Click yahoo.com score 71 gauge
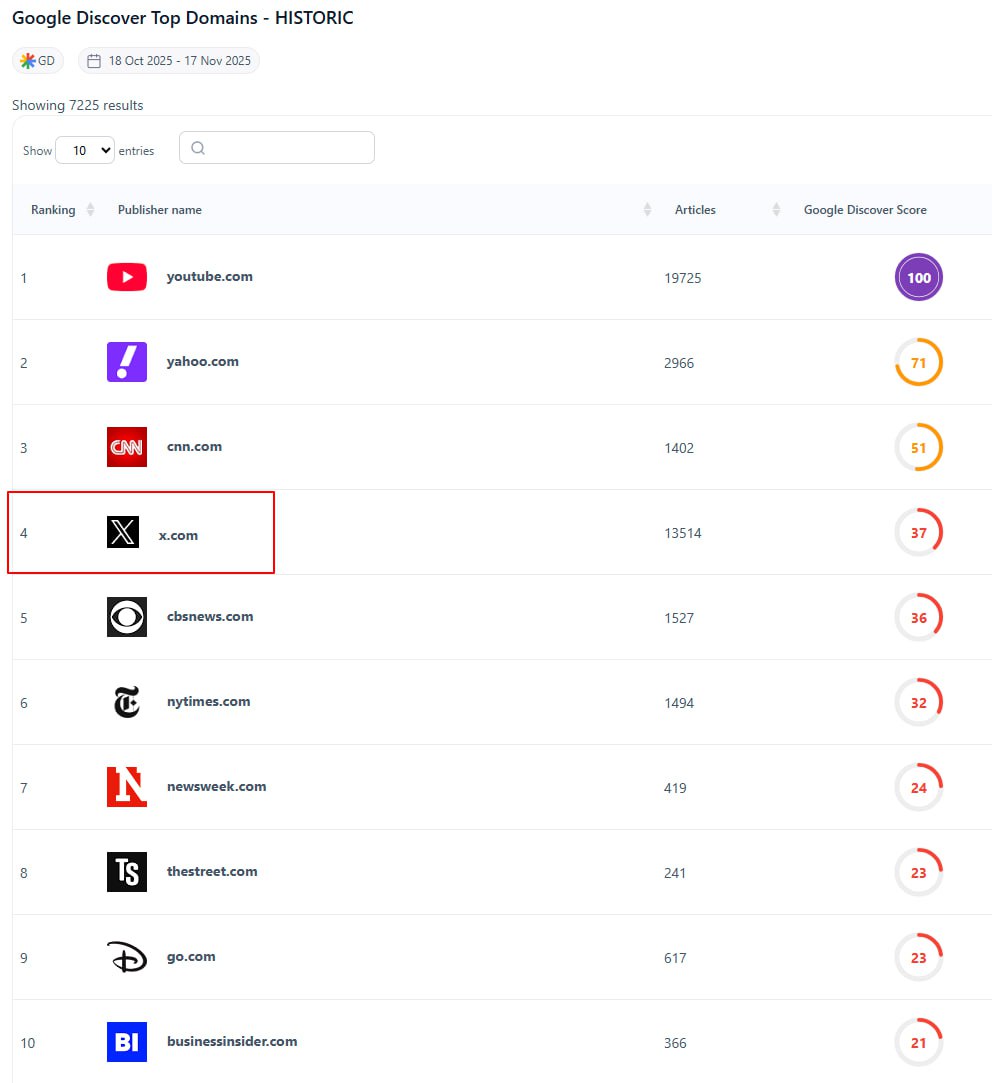This screenshot has height=1083, width=992. 918,362
